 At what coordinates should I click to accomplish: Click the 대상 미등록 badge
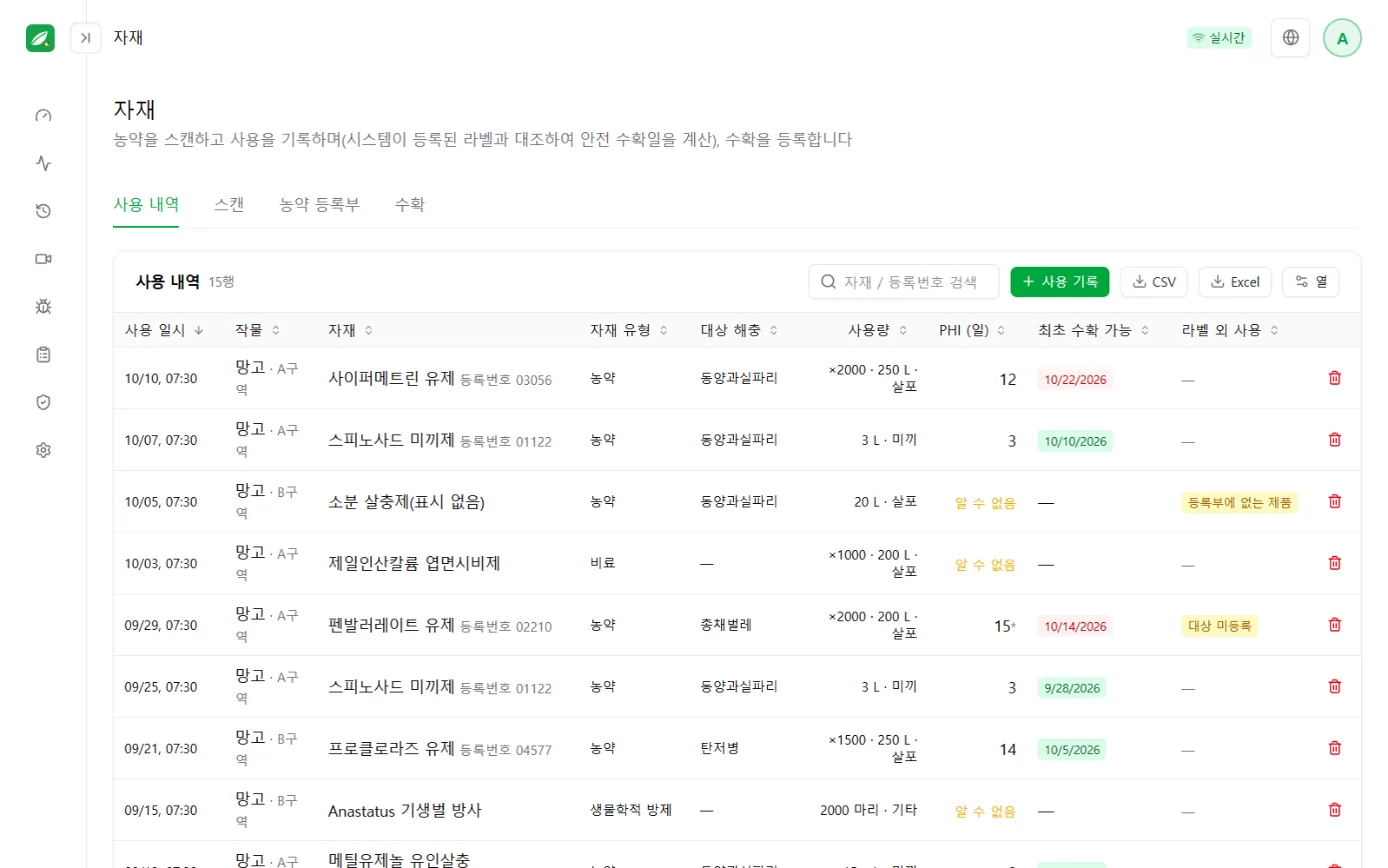point(1219,626)
